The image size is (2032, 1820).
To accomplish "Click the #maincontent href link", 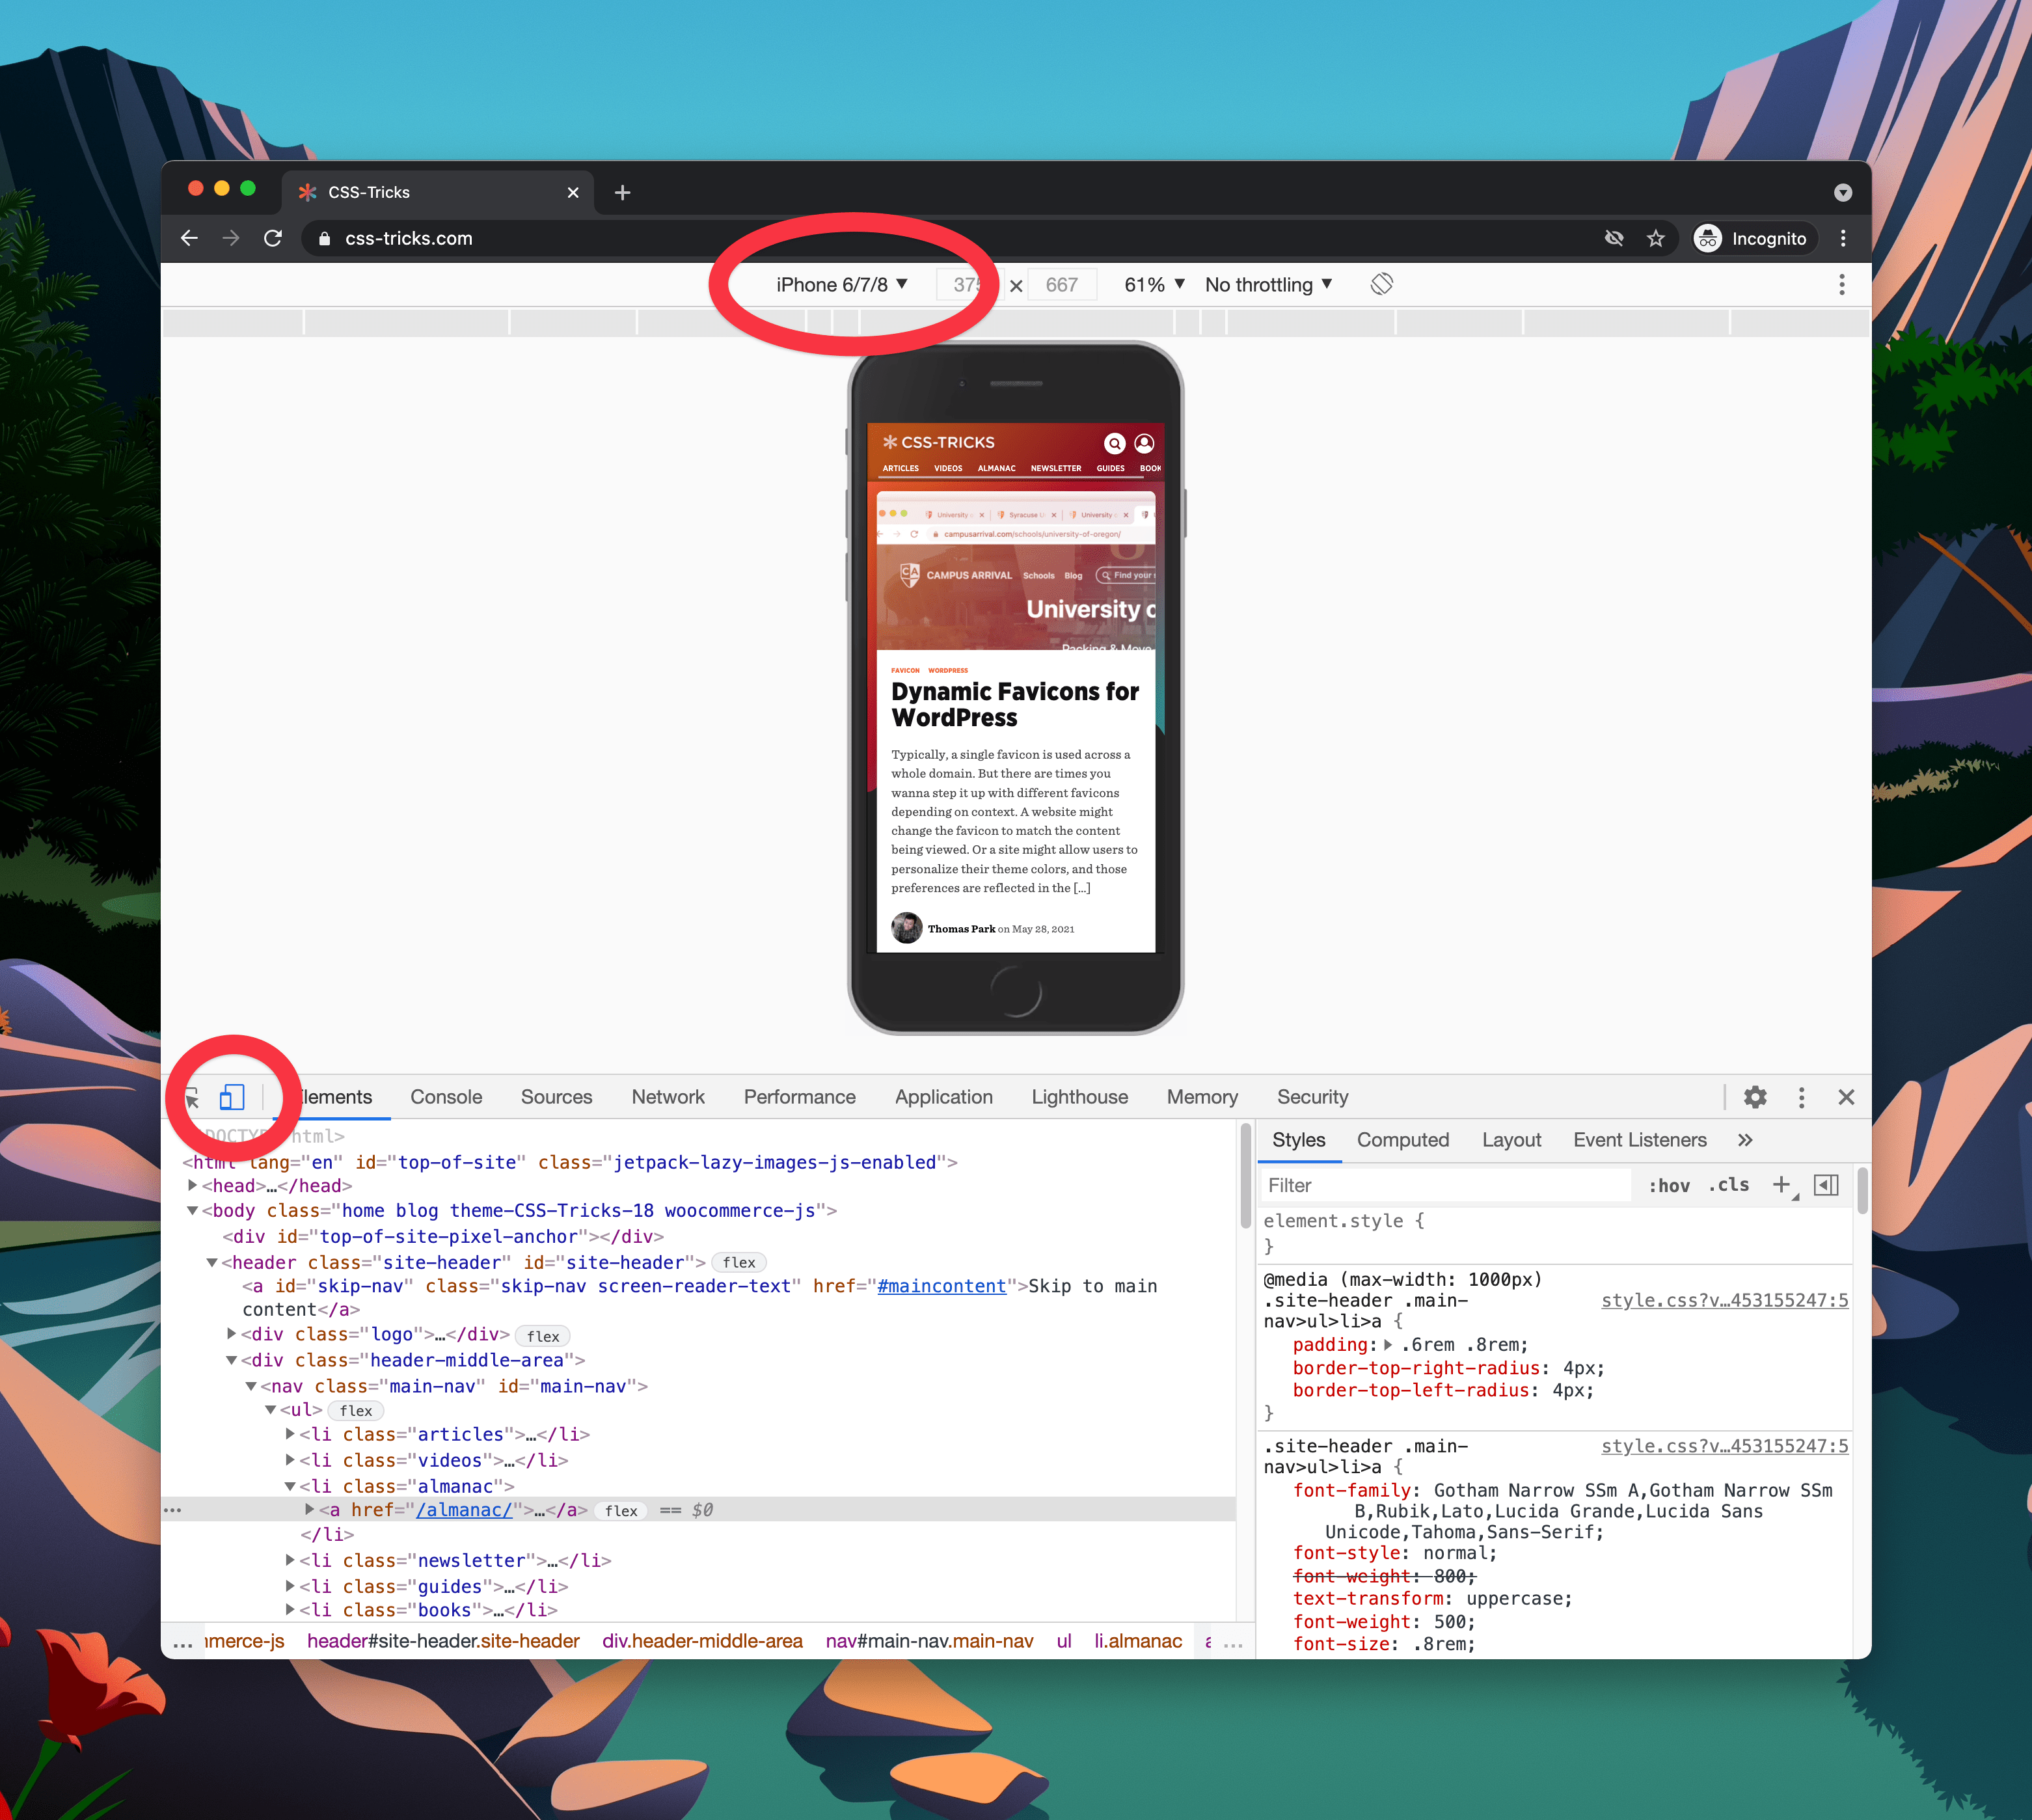I will pos(941,1286).
